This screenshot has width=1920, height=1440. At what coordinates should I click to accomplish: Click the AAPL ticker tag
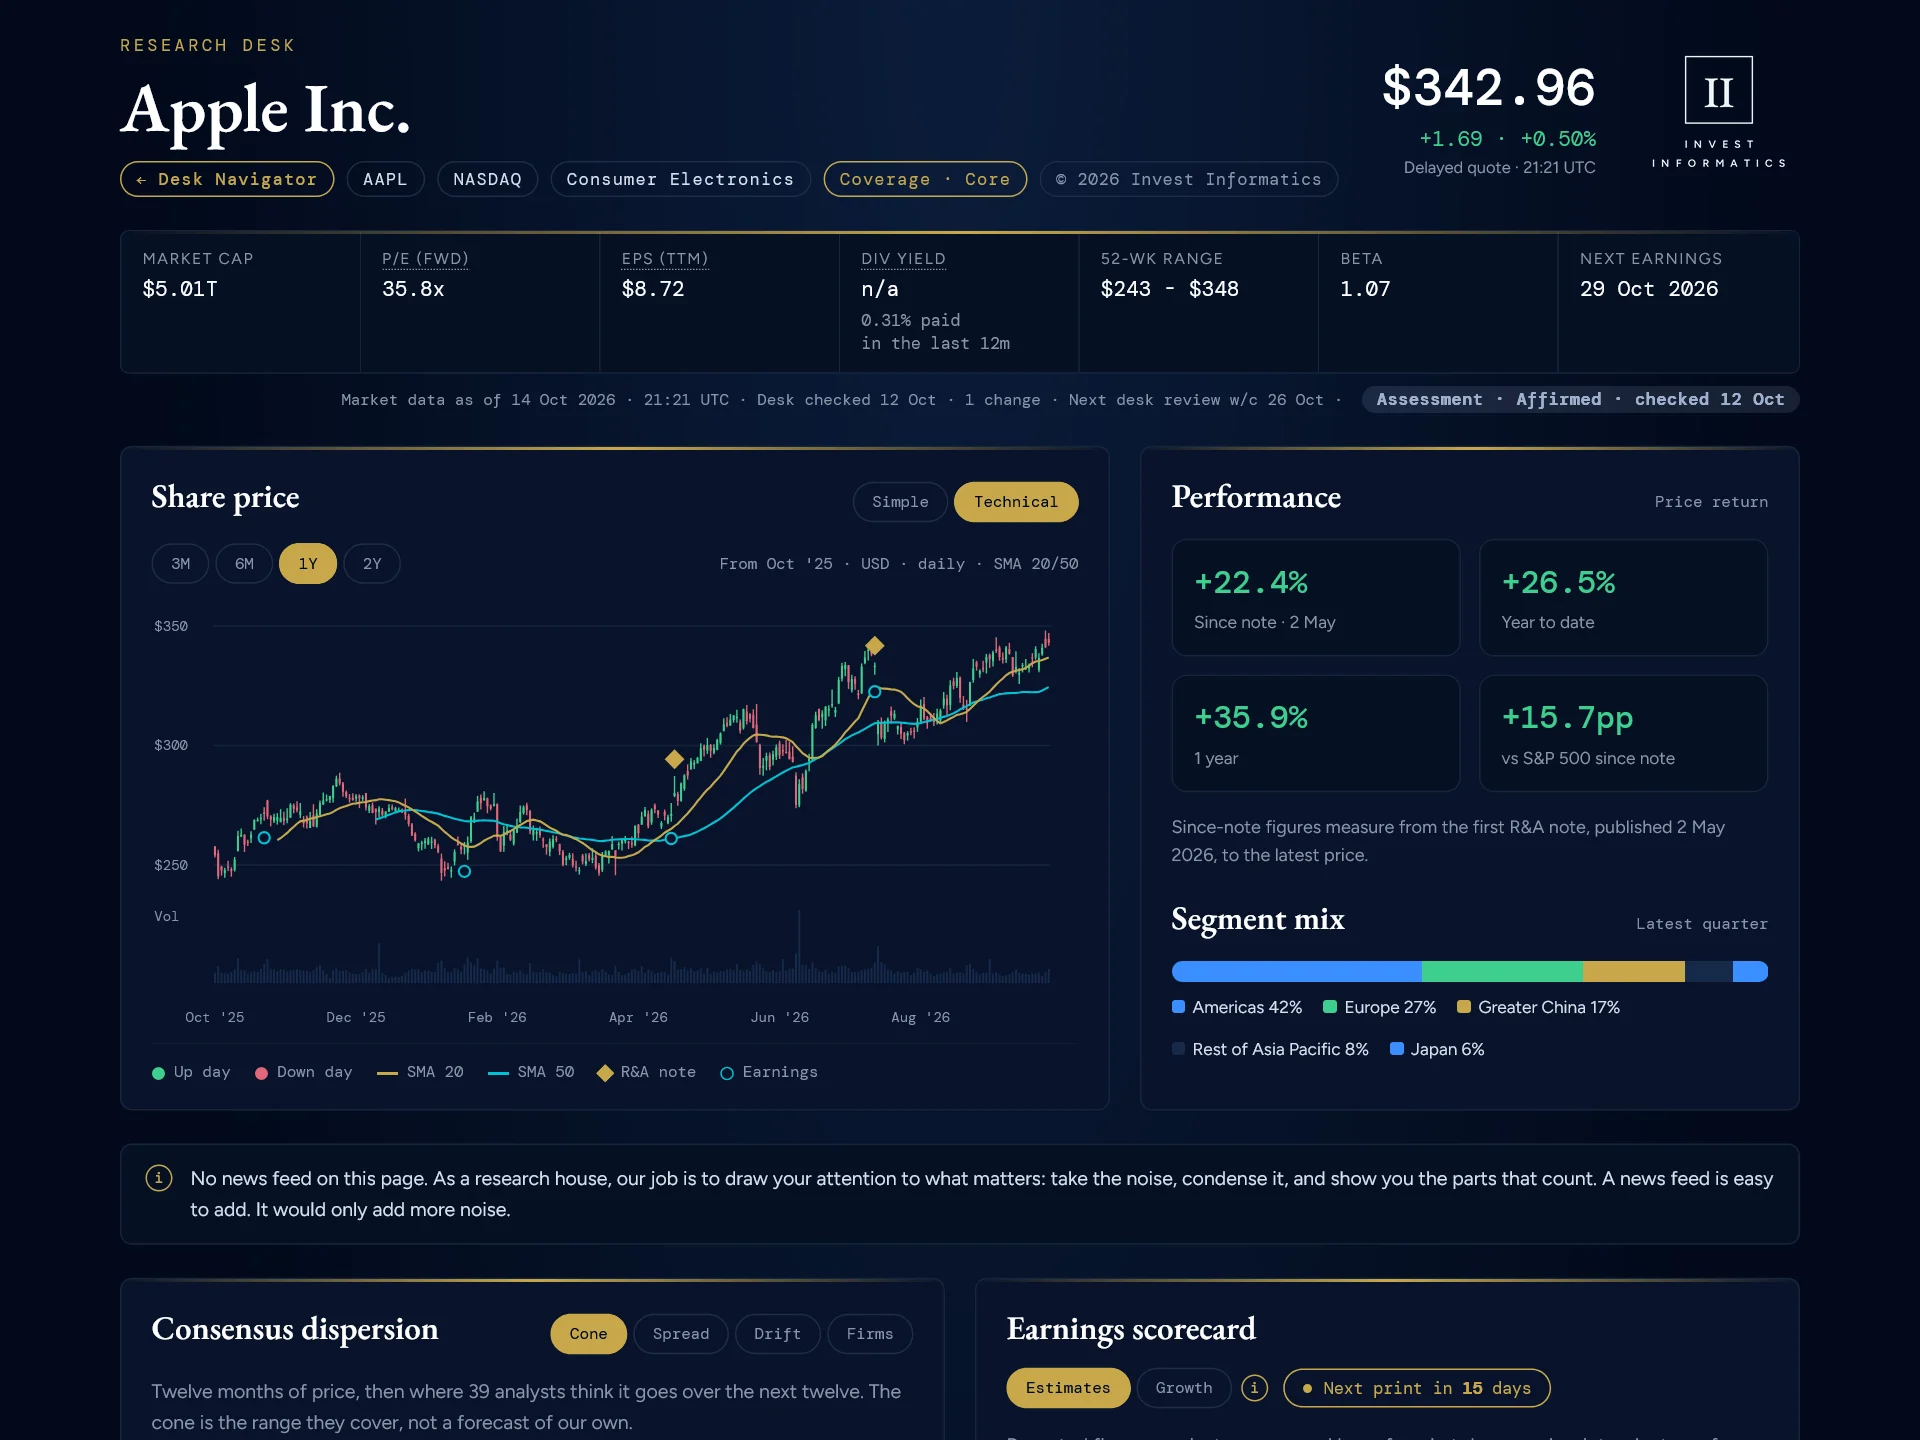(385, 179)
